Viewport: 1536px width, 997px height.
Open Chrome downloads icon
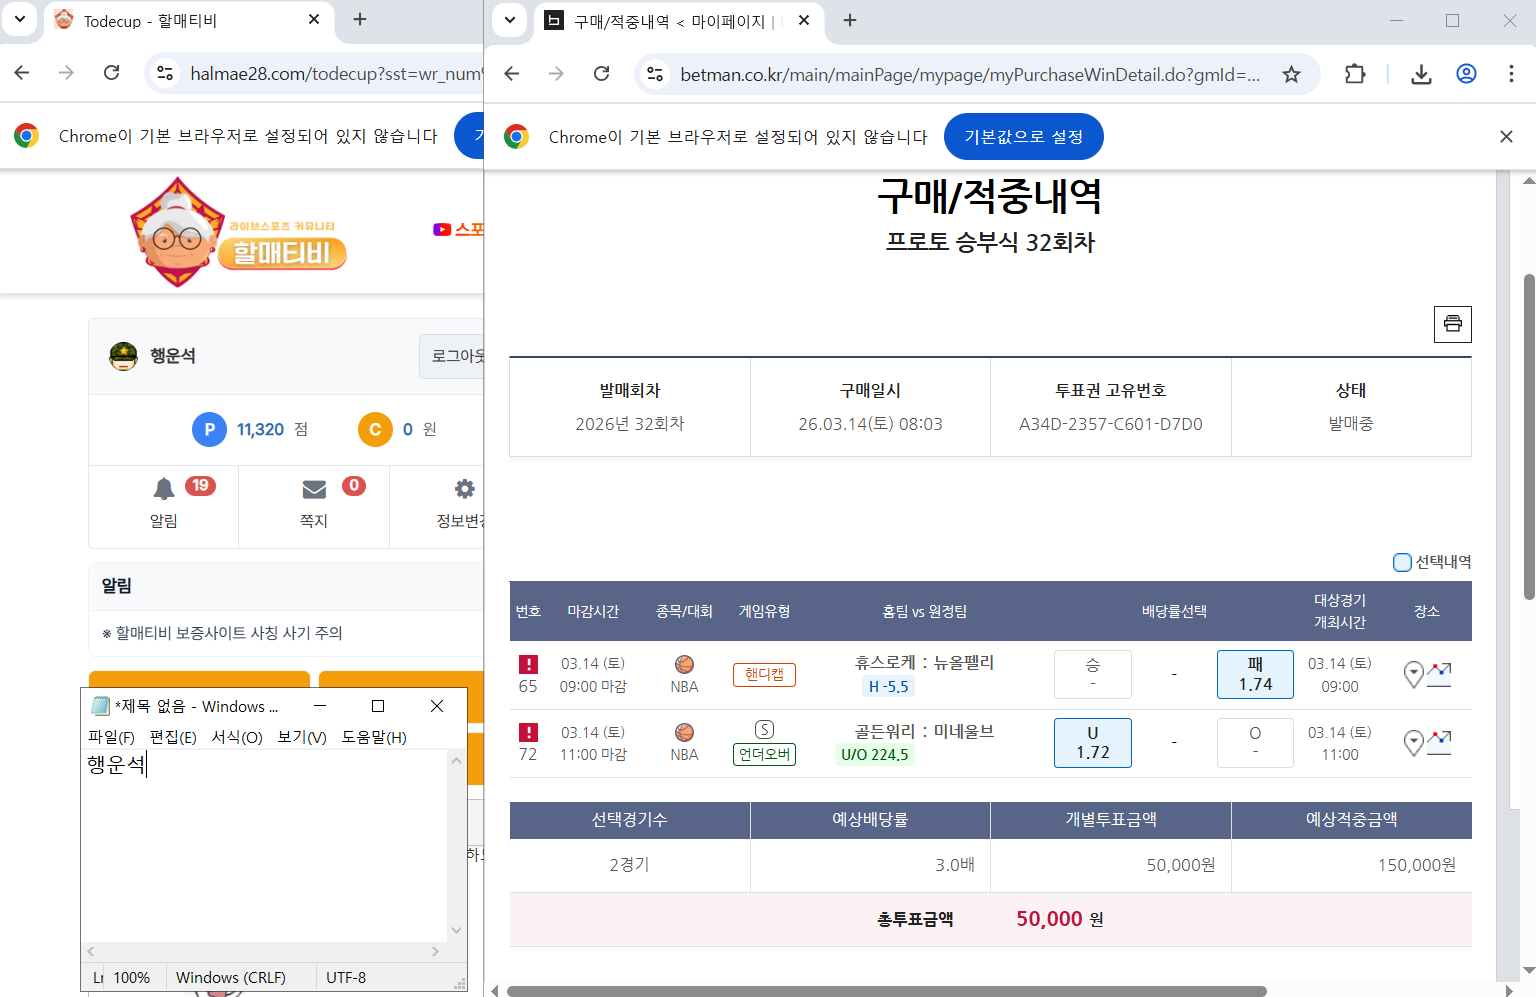click(1421, 74)
